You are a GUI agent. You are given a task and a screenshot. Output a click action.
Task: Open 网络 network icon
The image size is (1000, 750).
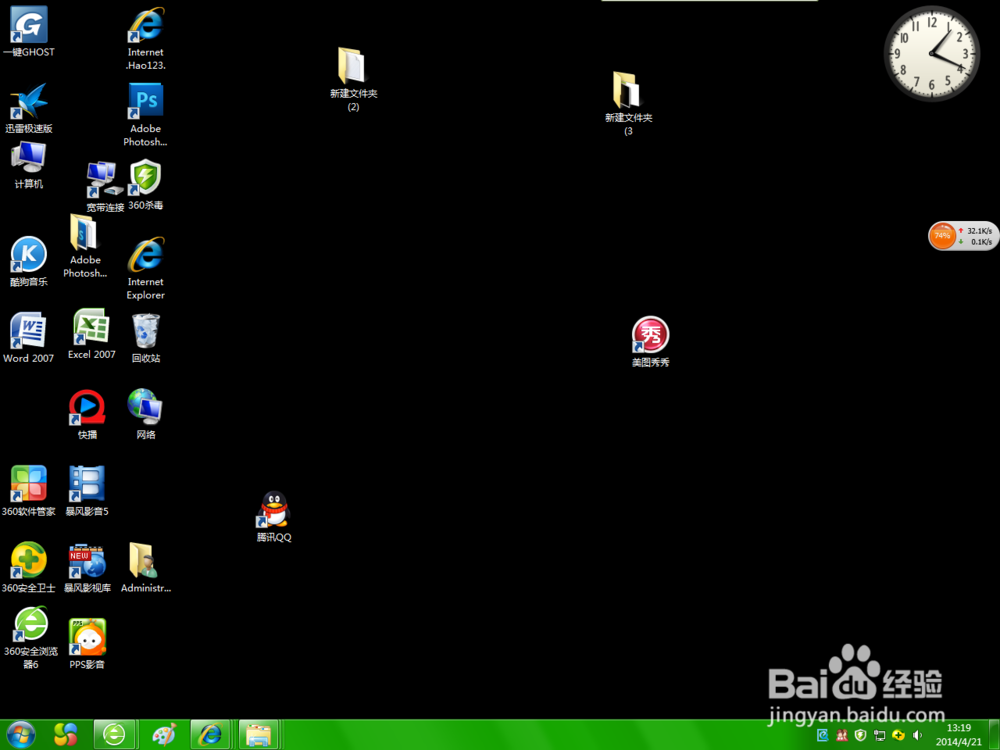[145, 414]
